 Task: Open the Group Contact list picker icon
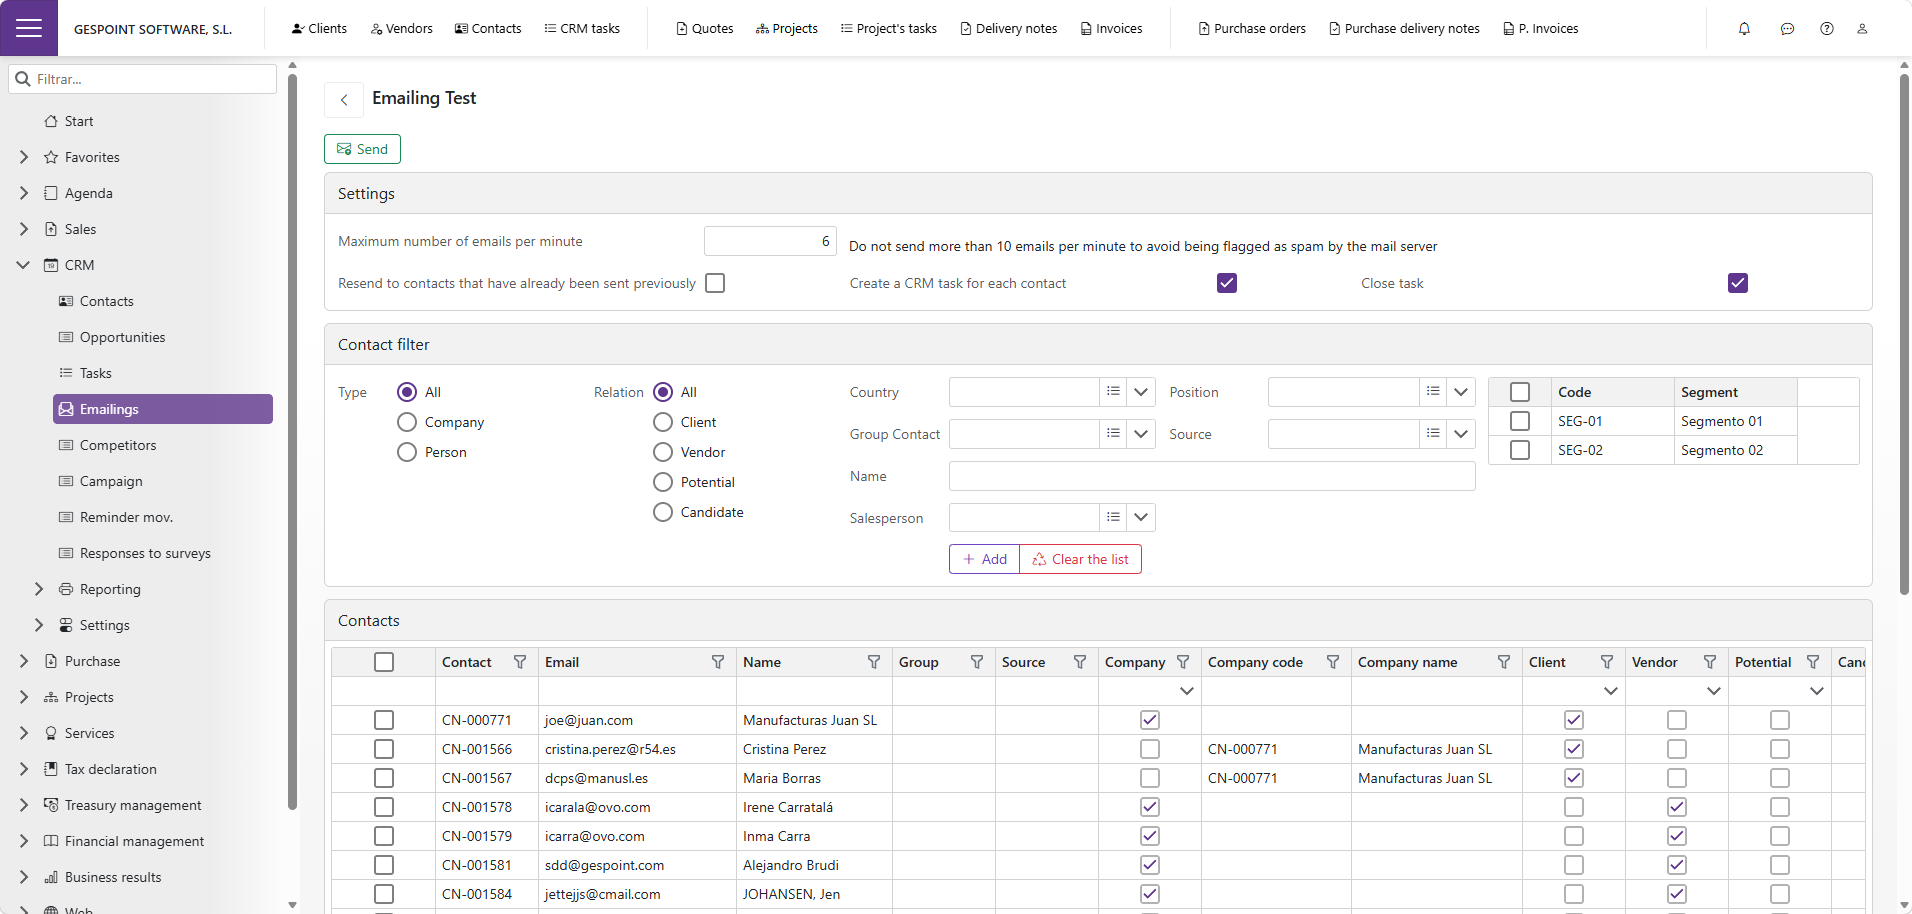1113,434
